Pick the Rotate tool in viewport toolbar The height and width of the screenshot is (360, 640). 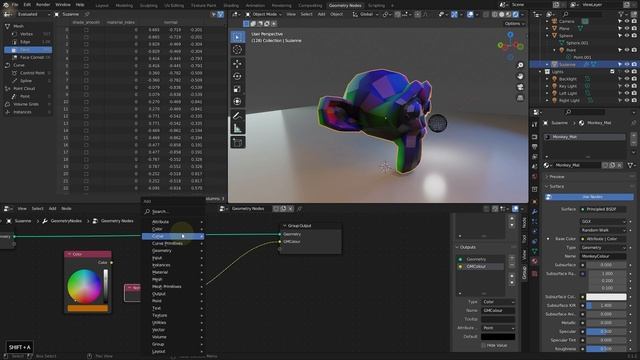pyautogui.click(x=237, y=76)
